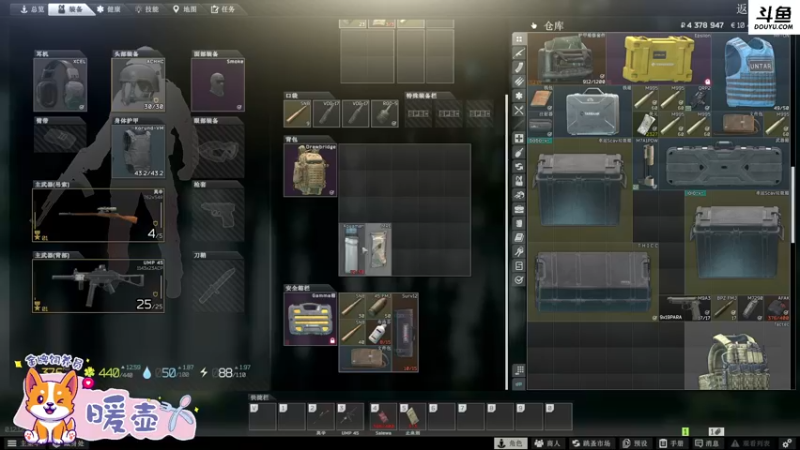Screen dimensions: 800x450
Task: Open the 健康 health tab
Action: [109, 9]
